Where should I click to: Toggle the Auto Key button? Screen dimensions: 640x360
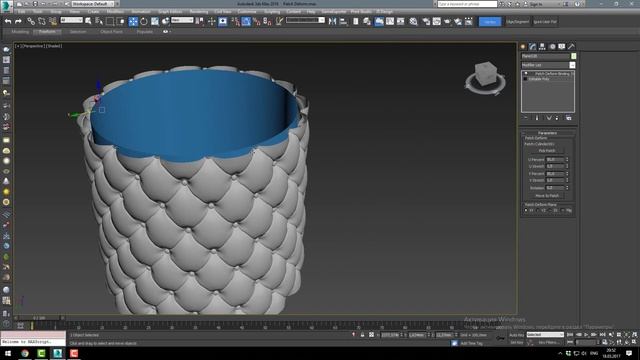pos(516,335)
